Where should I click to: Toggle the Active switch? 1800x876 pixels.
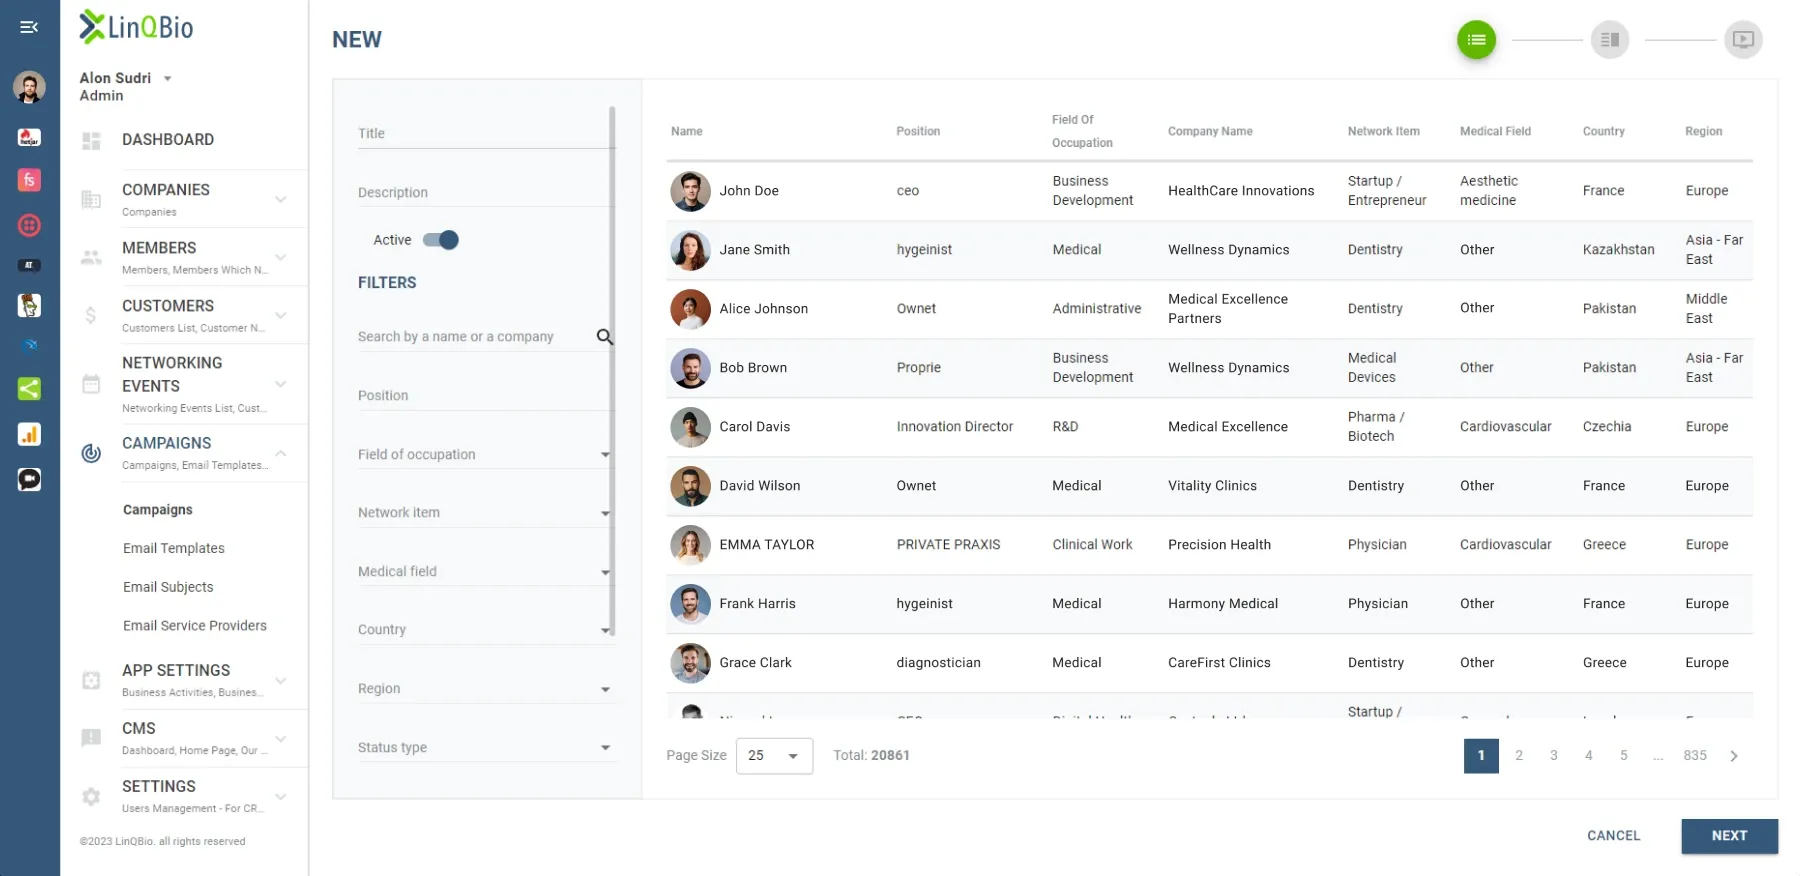tap(441, 240)
